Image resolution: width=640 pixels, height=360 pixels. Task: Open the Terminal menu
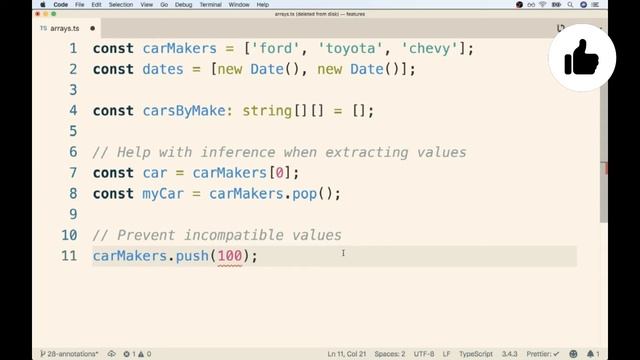[210, 5]
